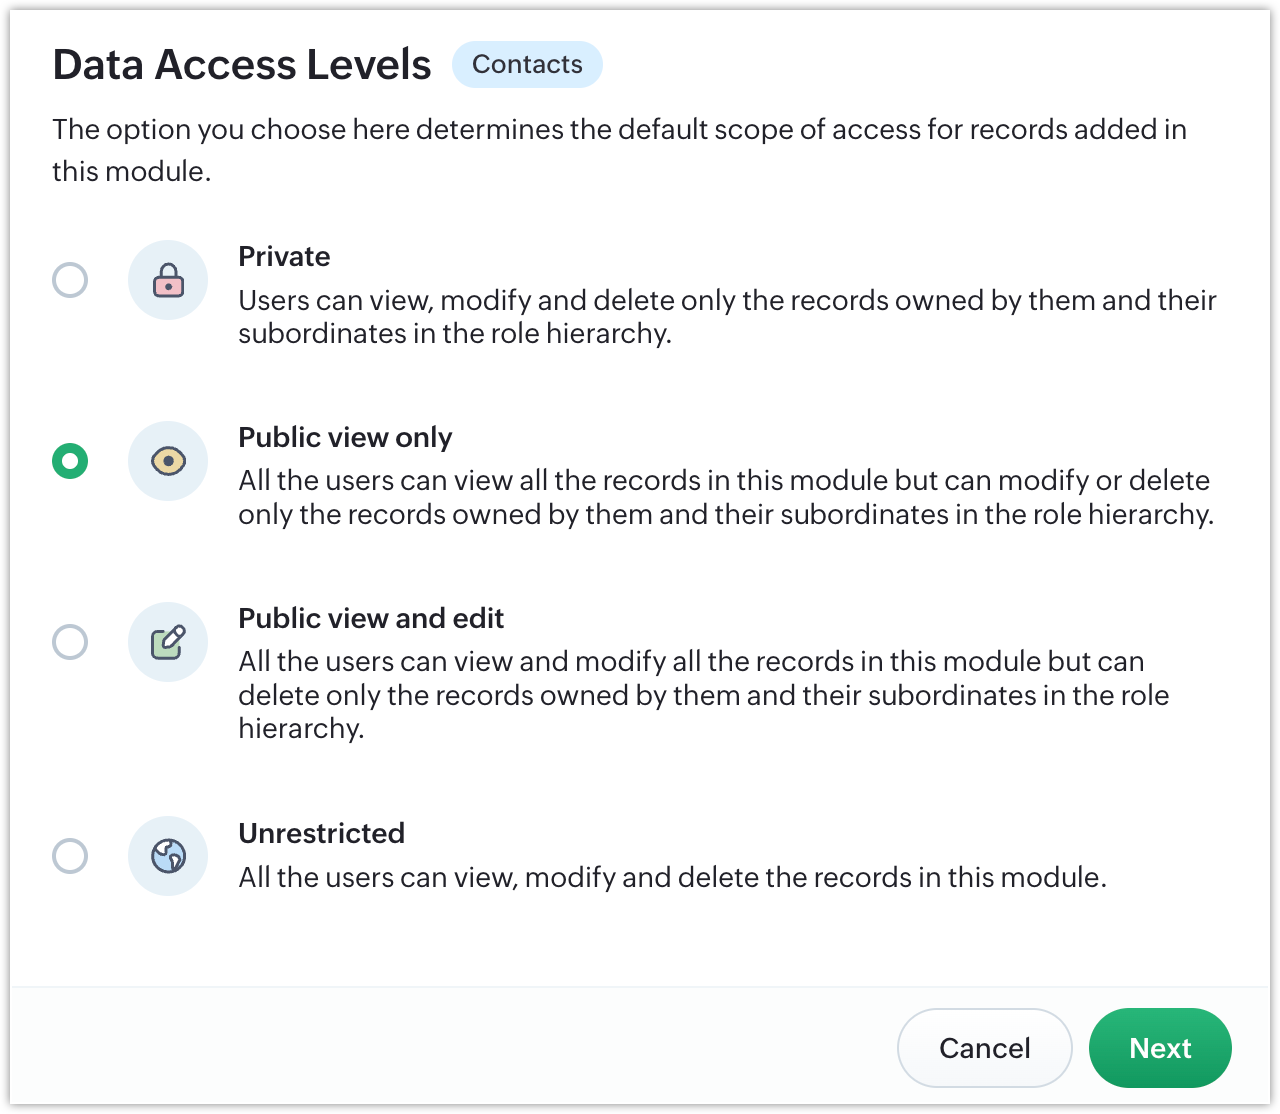Click the Public view only title
The width and height of the screenshot is (1280, 1114).
(x=345, y=438)
